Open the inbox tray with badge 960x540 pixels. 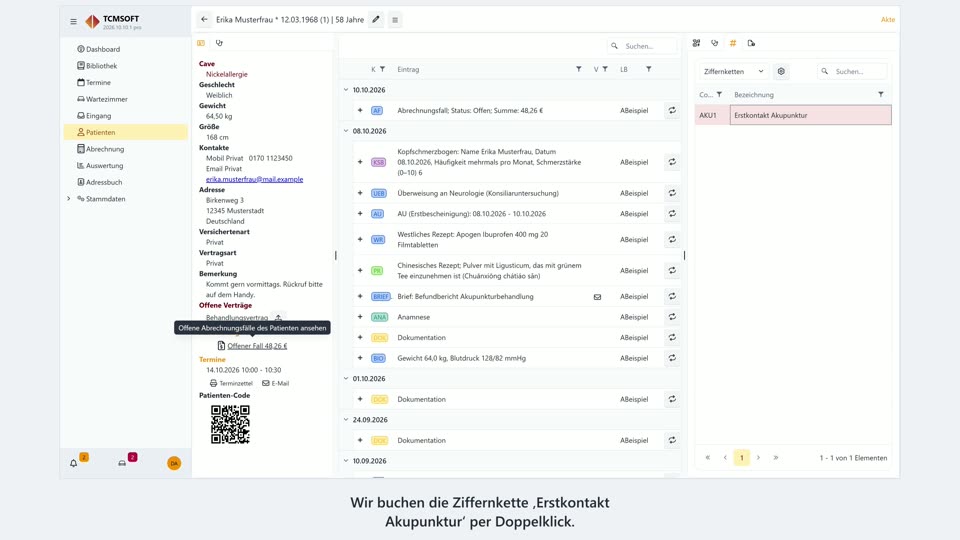click(x=122, y=463)
